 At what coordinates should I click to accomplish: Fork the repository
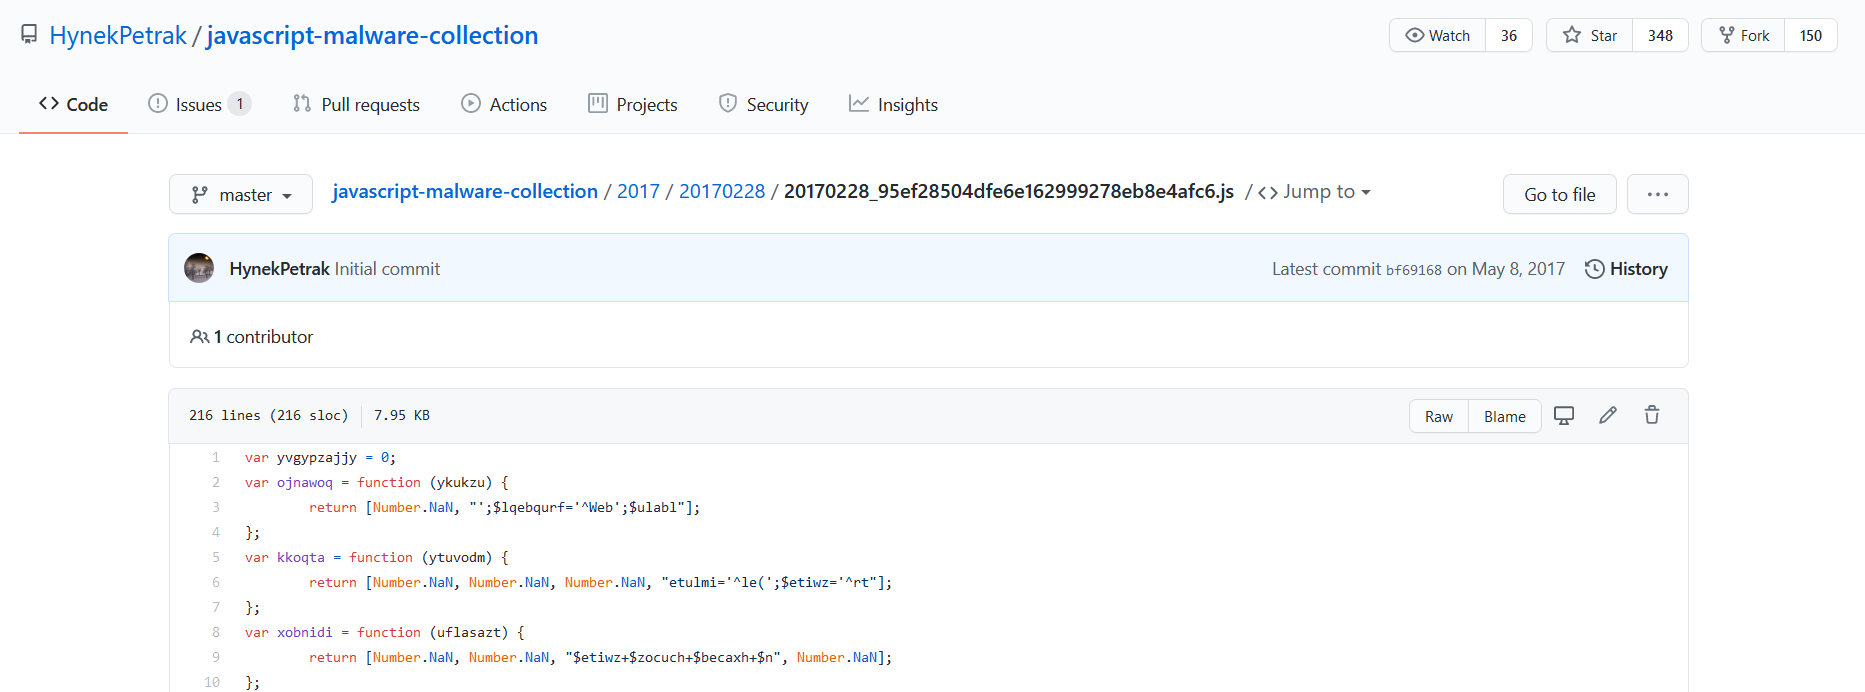[1743, 35]
